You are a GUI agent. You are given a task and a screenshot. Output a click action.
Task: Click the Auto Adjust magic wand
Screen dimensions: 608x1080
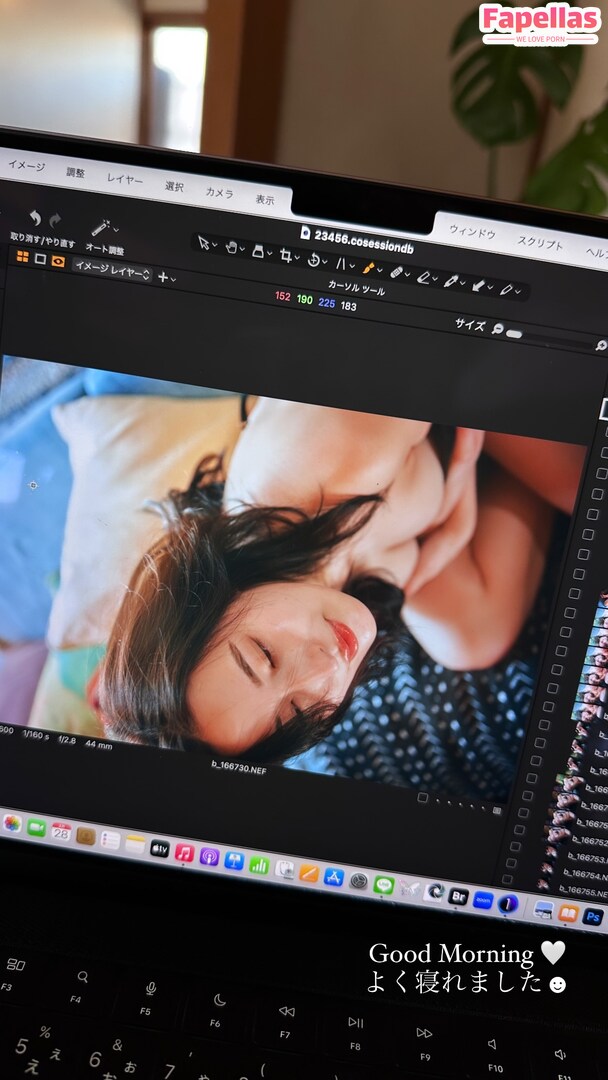coord(101,228)
